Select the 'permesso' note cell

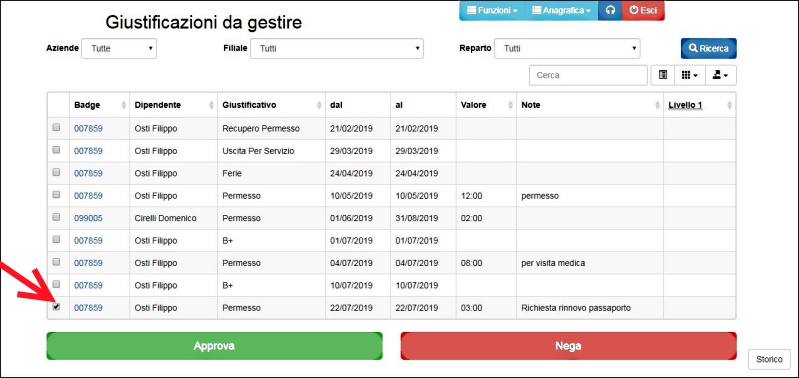pos(590,196)
